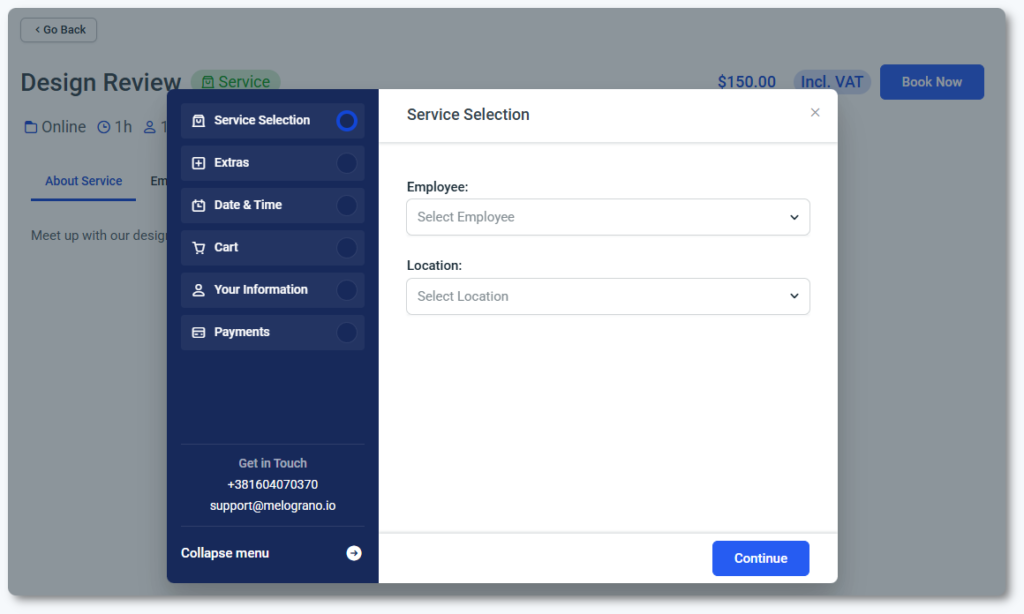Click the Date & Time calendar icon
The width and height of the screenshot is (1024, 614).
click(198, 205)
